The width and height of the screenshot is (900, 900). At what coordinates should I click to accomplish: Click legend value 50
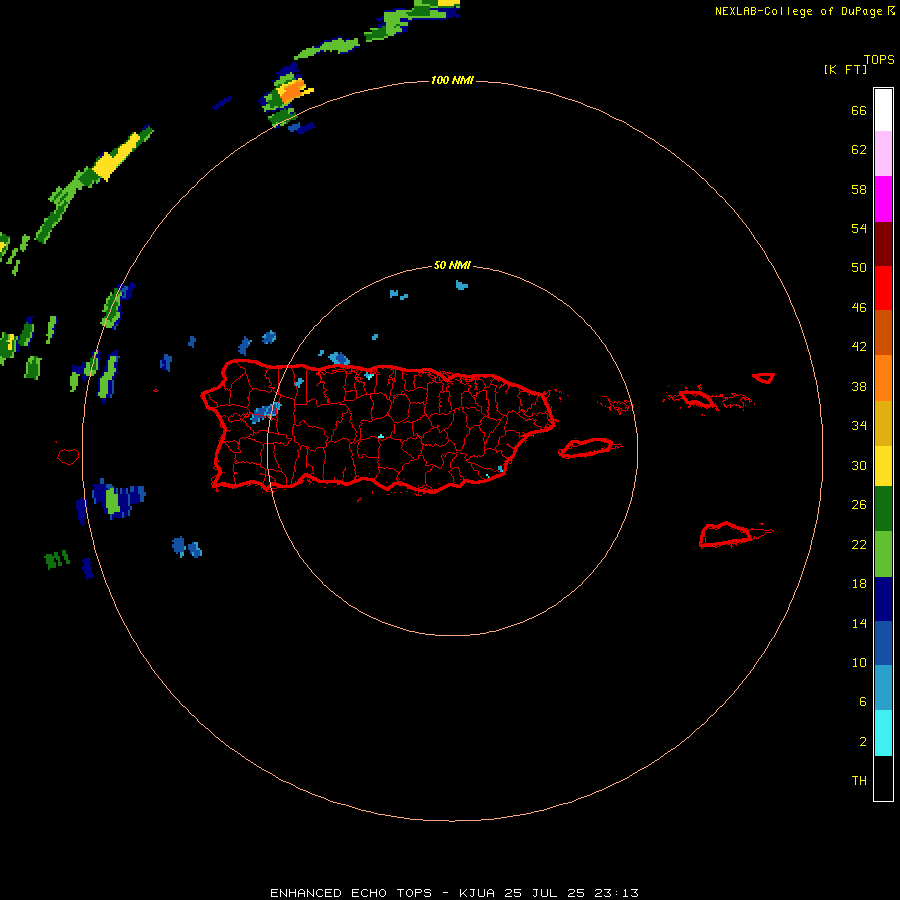(859, 267)
